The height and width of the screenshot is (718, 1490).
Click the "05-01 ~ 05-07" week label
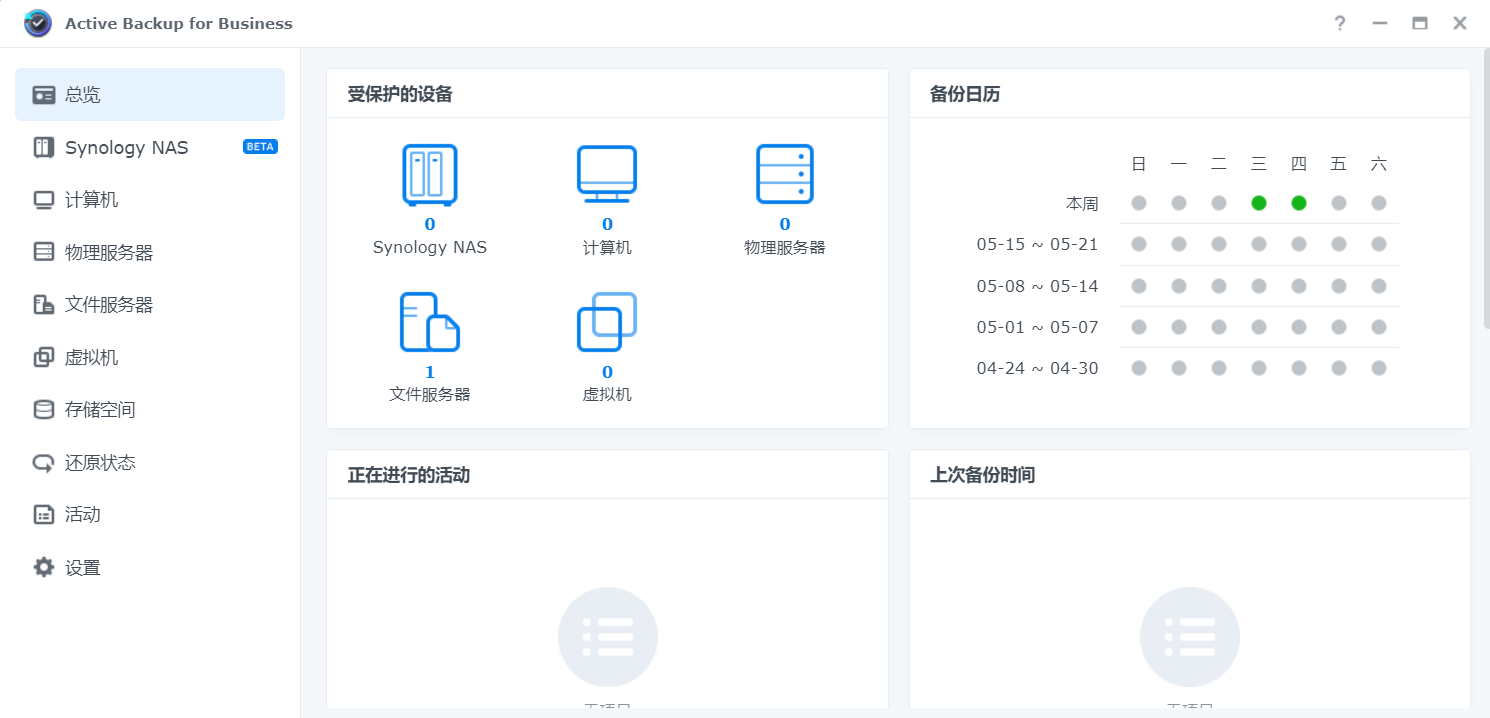pyautogui.click(x=1038, y=327)
